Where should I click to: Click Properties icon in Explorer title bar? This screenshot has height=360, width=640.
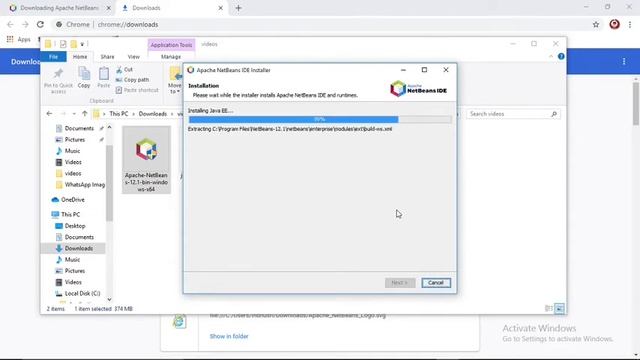(63, 44)
